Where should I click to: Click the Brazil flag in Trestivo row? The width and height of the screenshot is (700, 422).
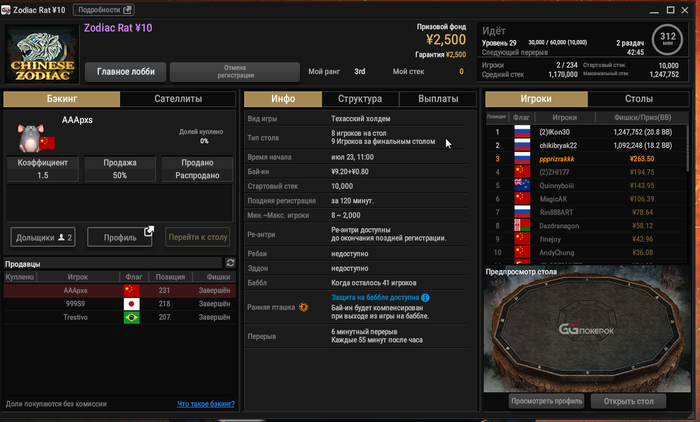coord(132,317)
